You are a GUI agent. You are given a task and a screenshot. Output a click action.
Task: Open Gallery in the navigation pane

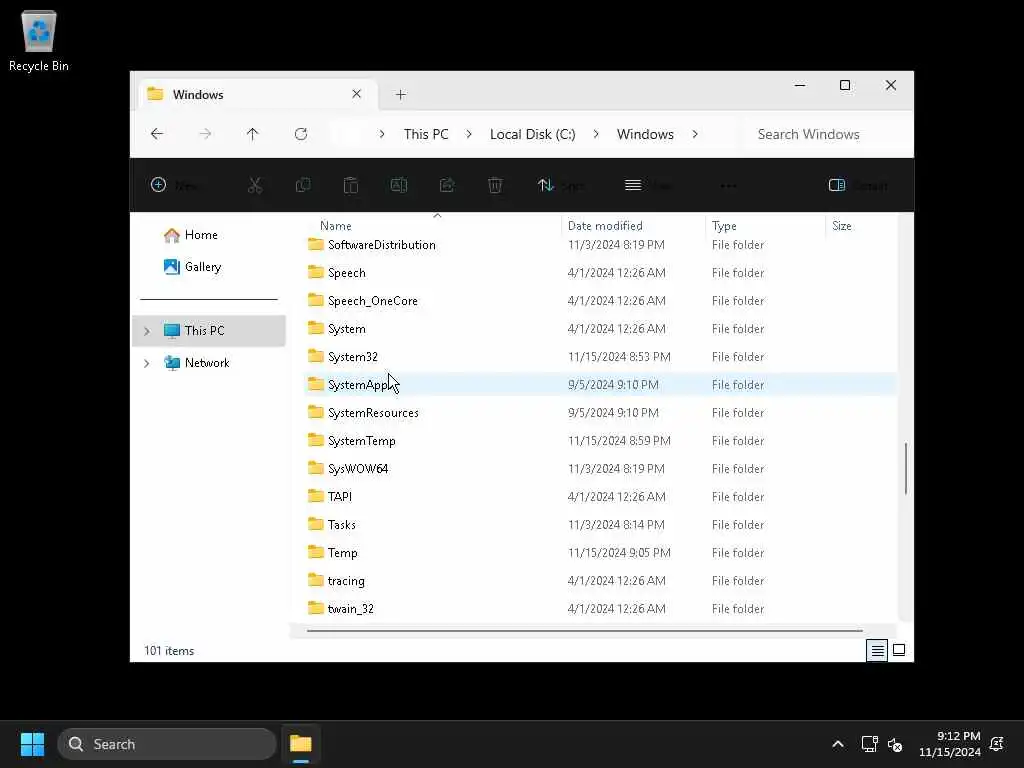(x=193, y=266)
